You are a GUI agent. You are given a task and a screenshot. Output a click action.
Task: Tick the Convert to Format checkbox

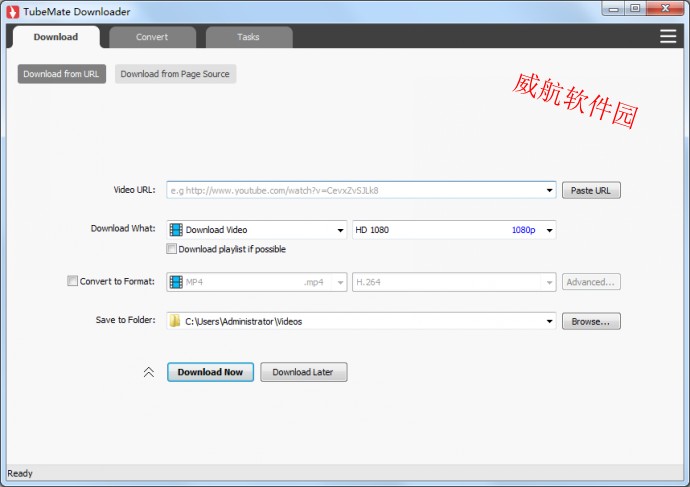(72, 281)
